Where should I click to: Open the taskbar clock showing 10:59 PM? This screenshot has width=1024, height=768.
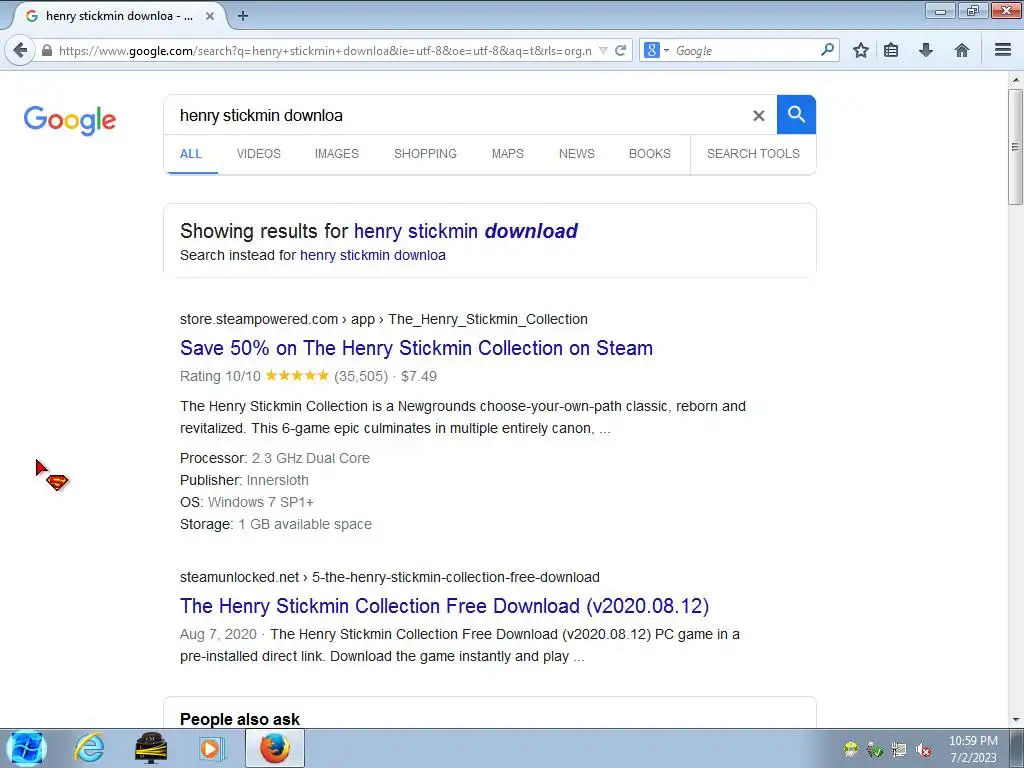[973, 749]
